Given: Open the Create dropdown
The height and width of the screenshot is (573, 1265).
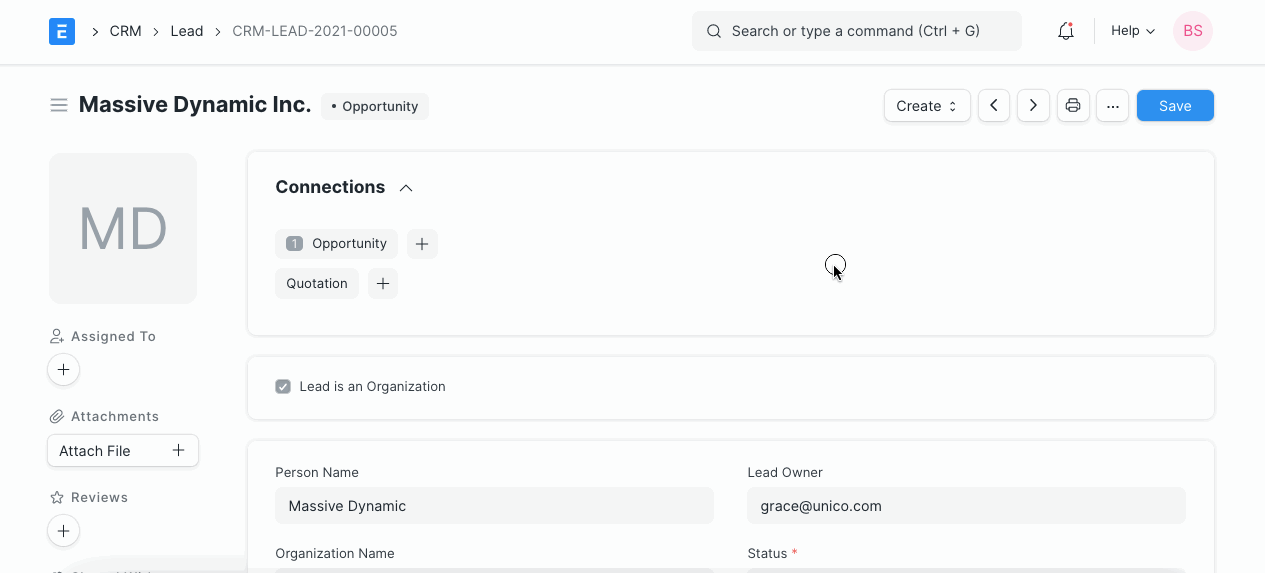Looking at the screenshot, I should (x=926, y=106).
